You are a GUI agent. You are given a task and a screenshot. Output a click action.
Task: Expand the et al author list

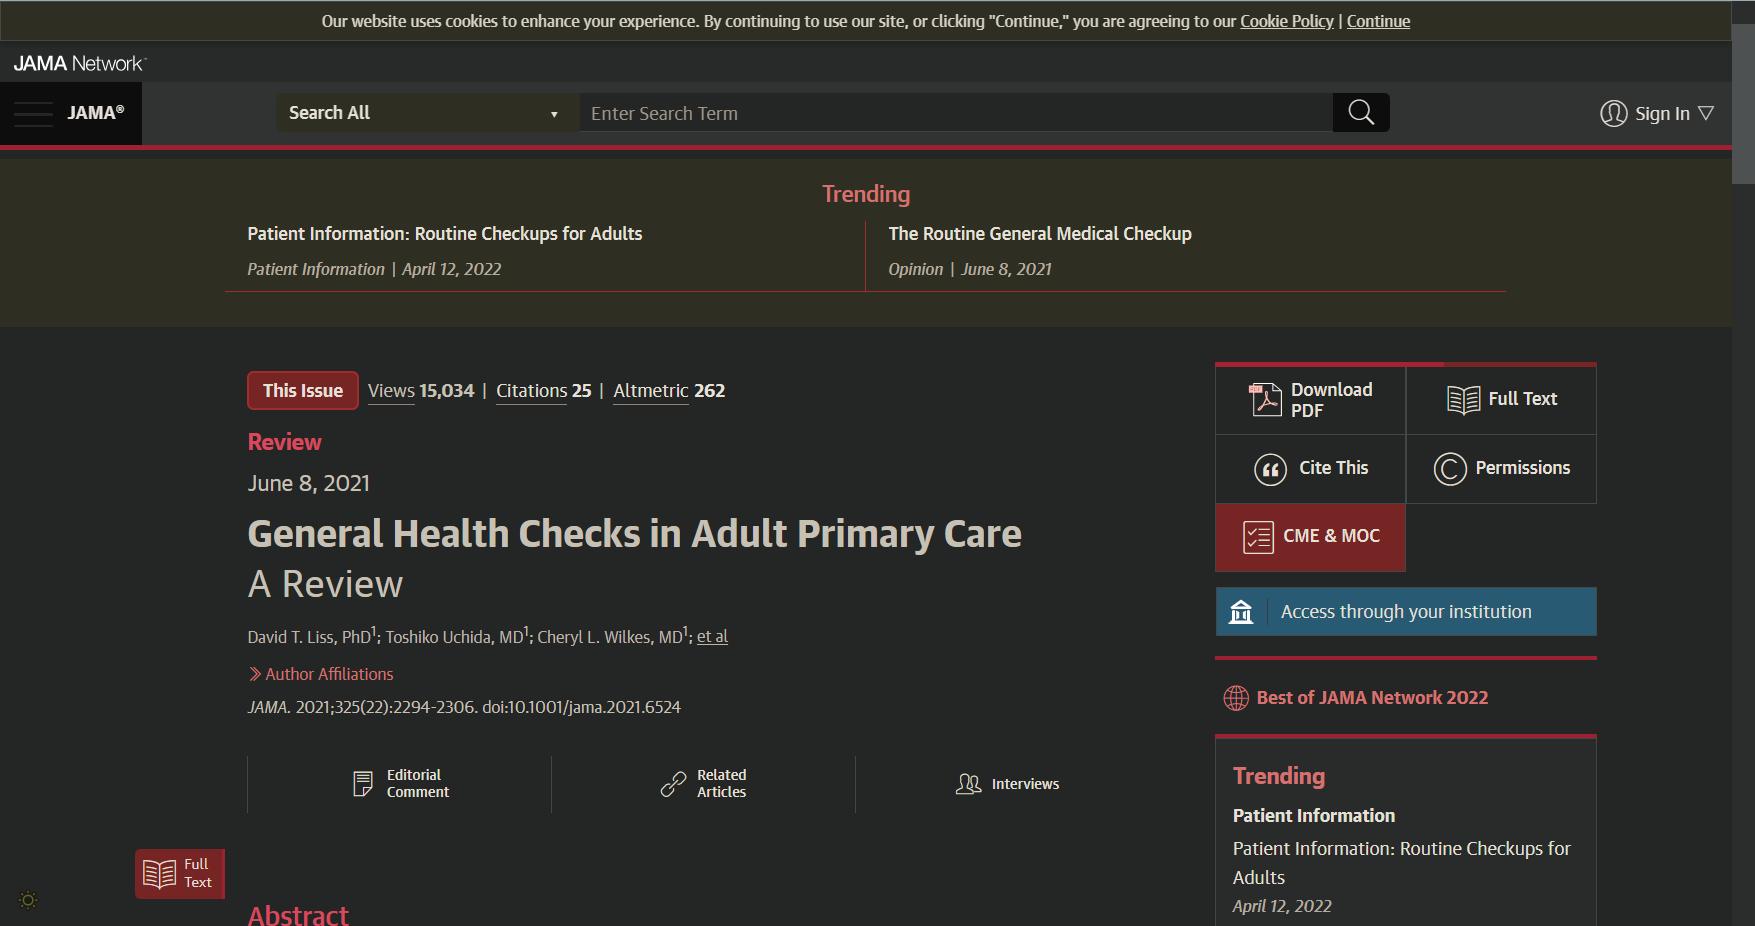pyautogui.click(x=712, y=637)
